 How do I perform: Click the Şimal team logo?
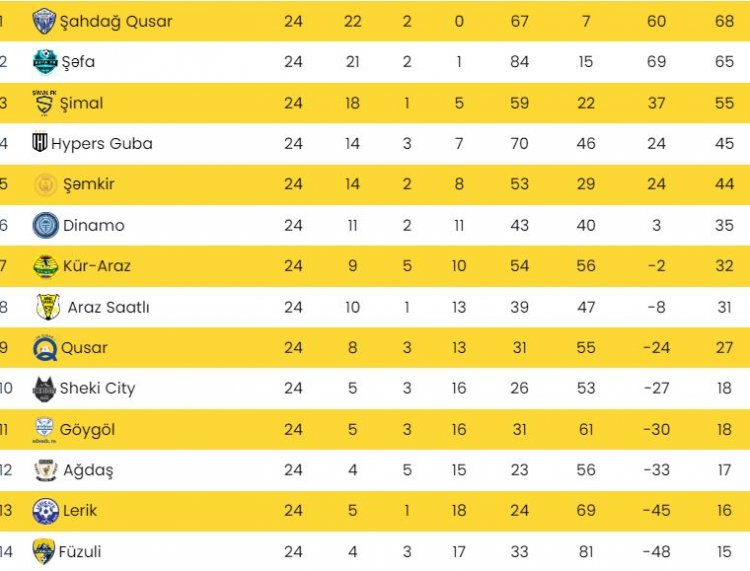(x=44, y=102)
